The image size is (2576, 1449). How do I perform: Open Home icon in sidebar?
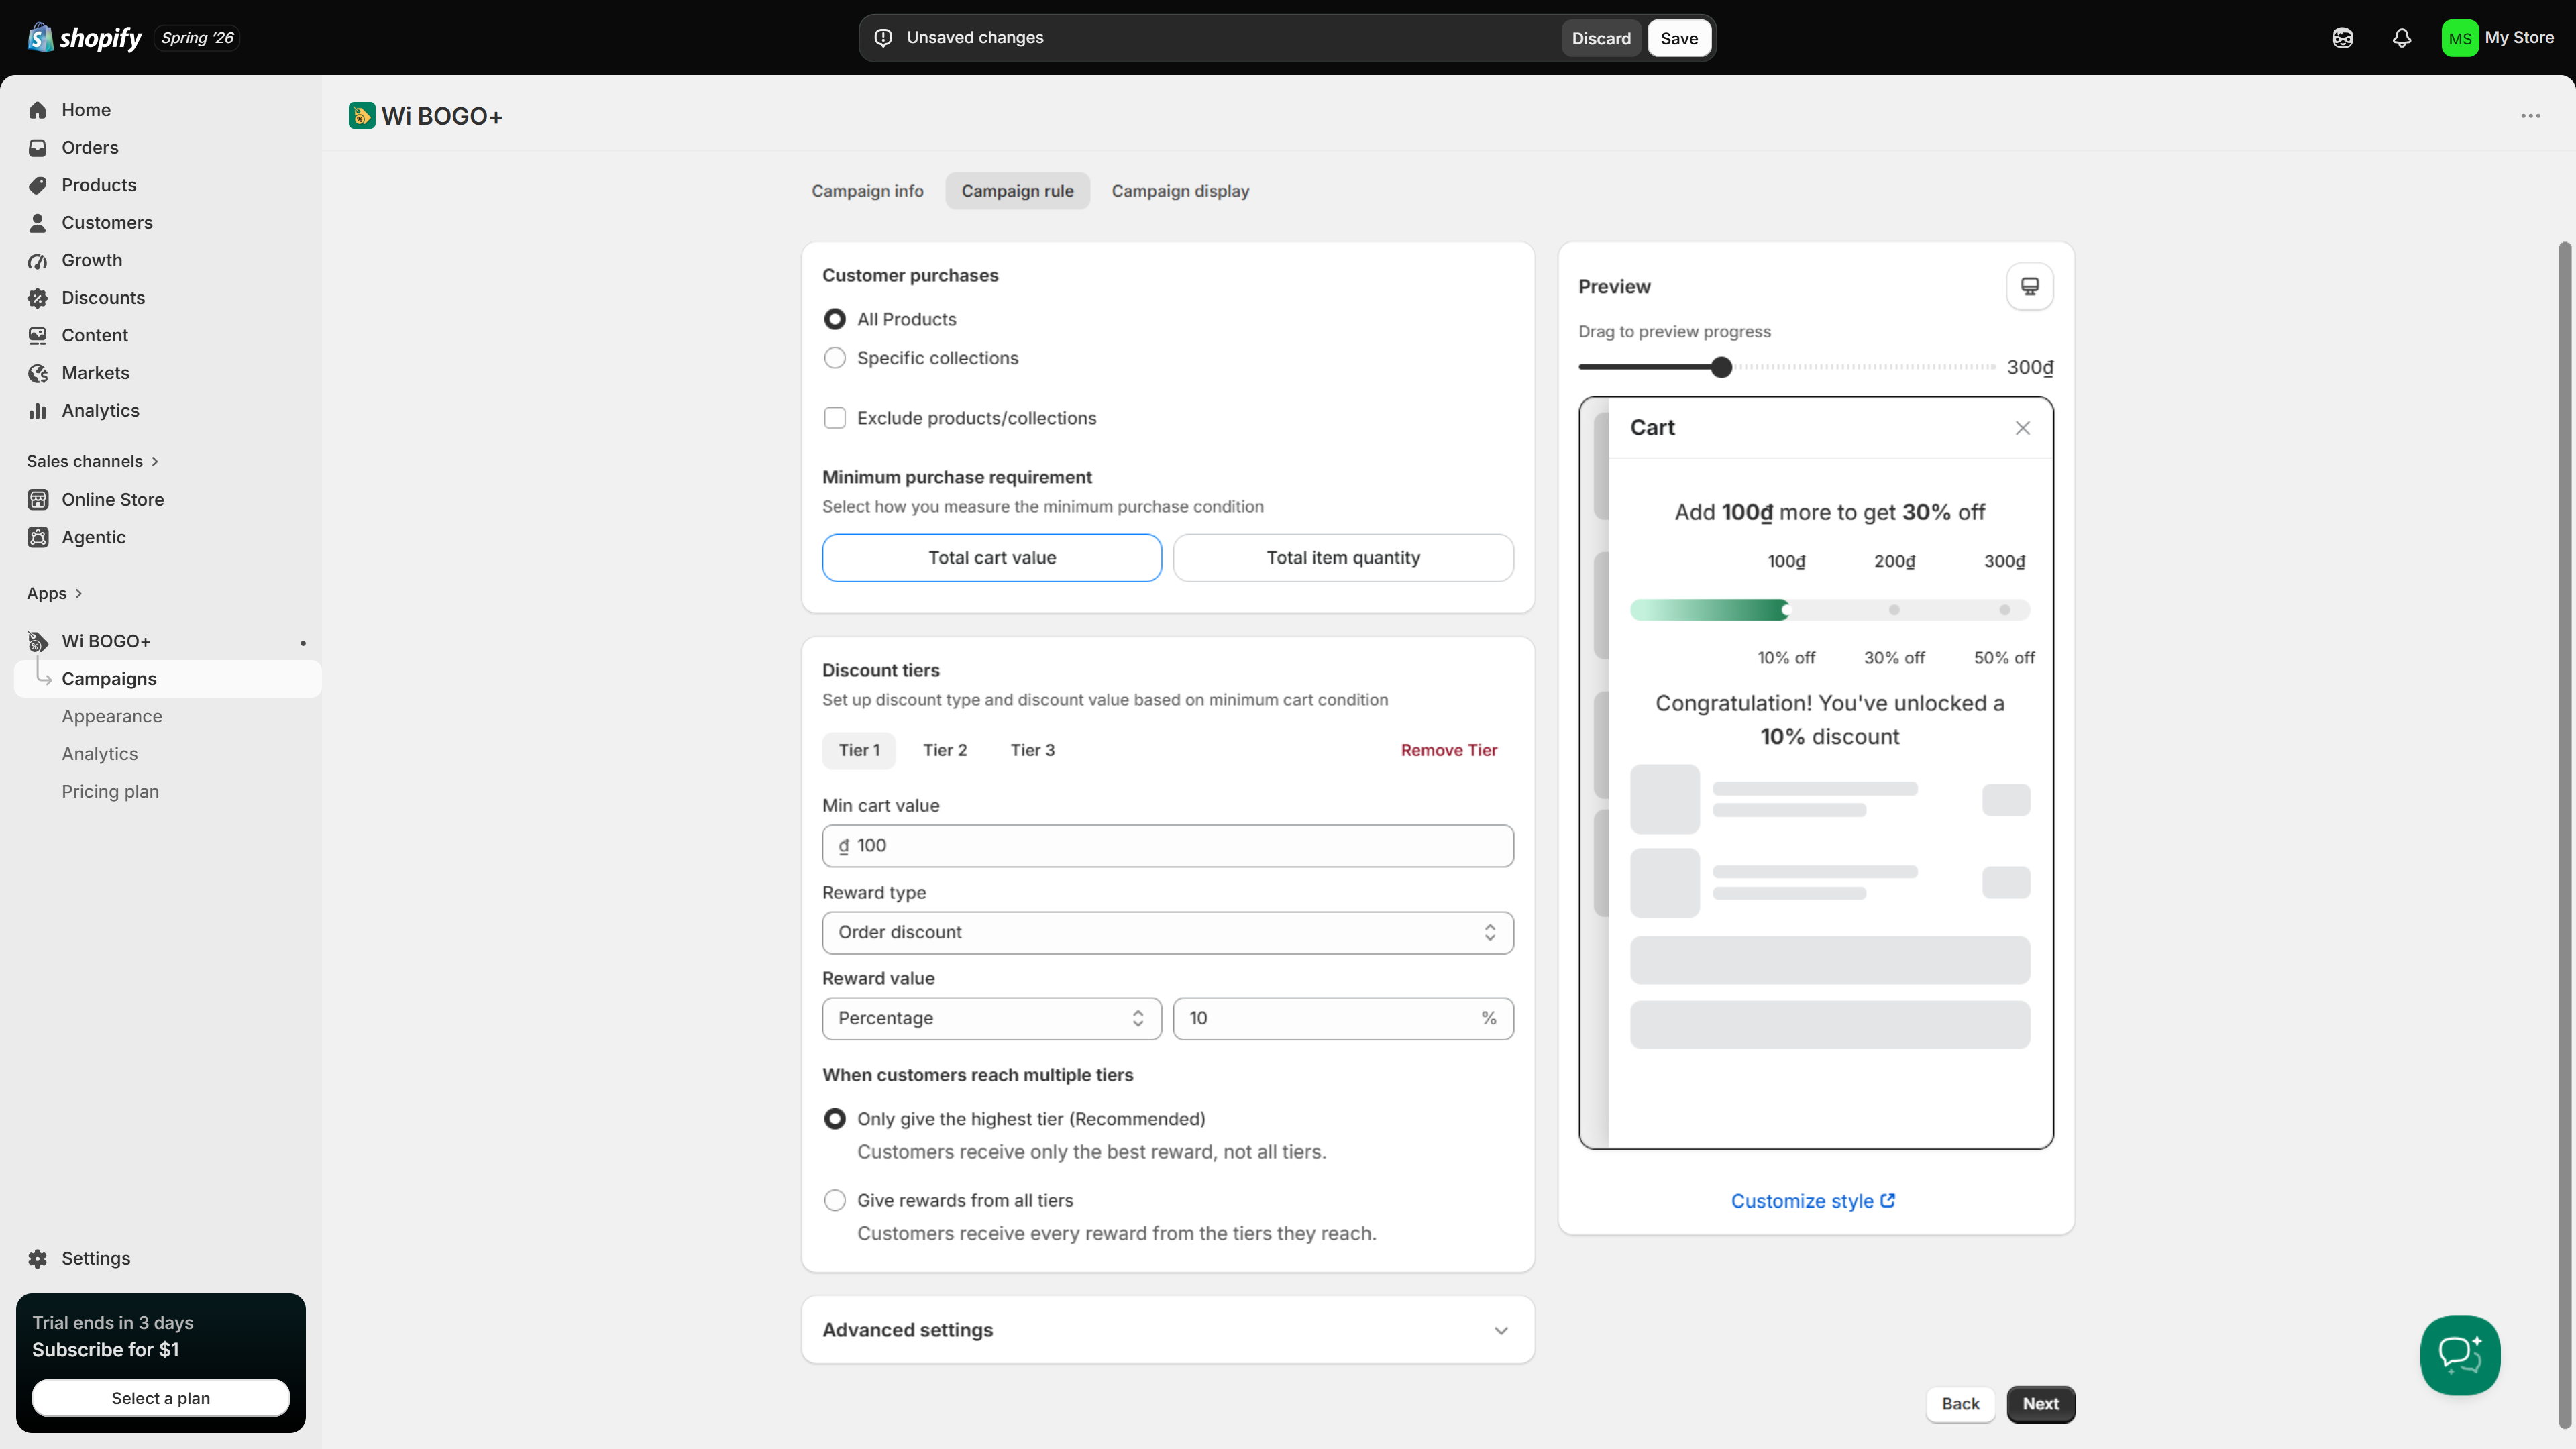point(38,110)
